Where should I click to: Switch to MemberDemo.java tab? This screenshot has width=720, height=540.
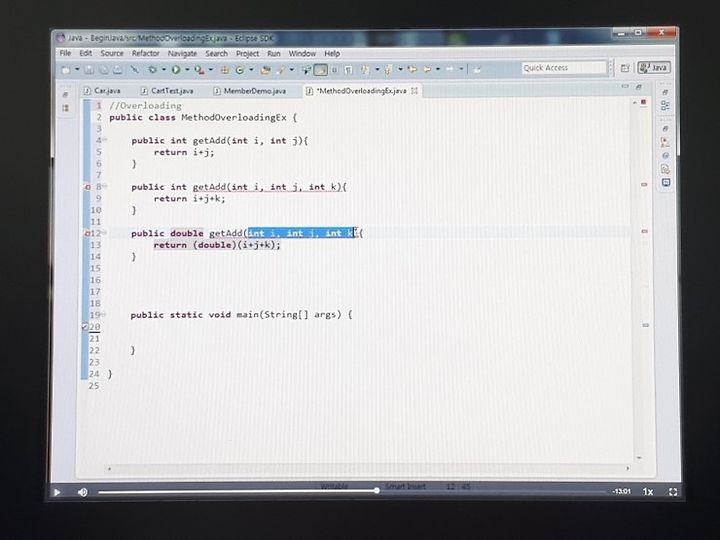250,91
